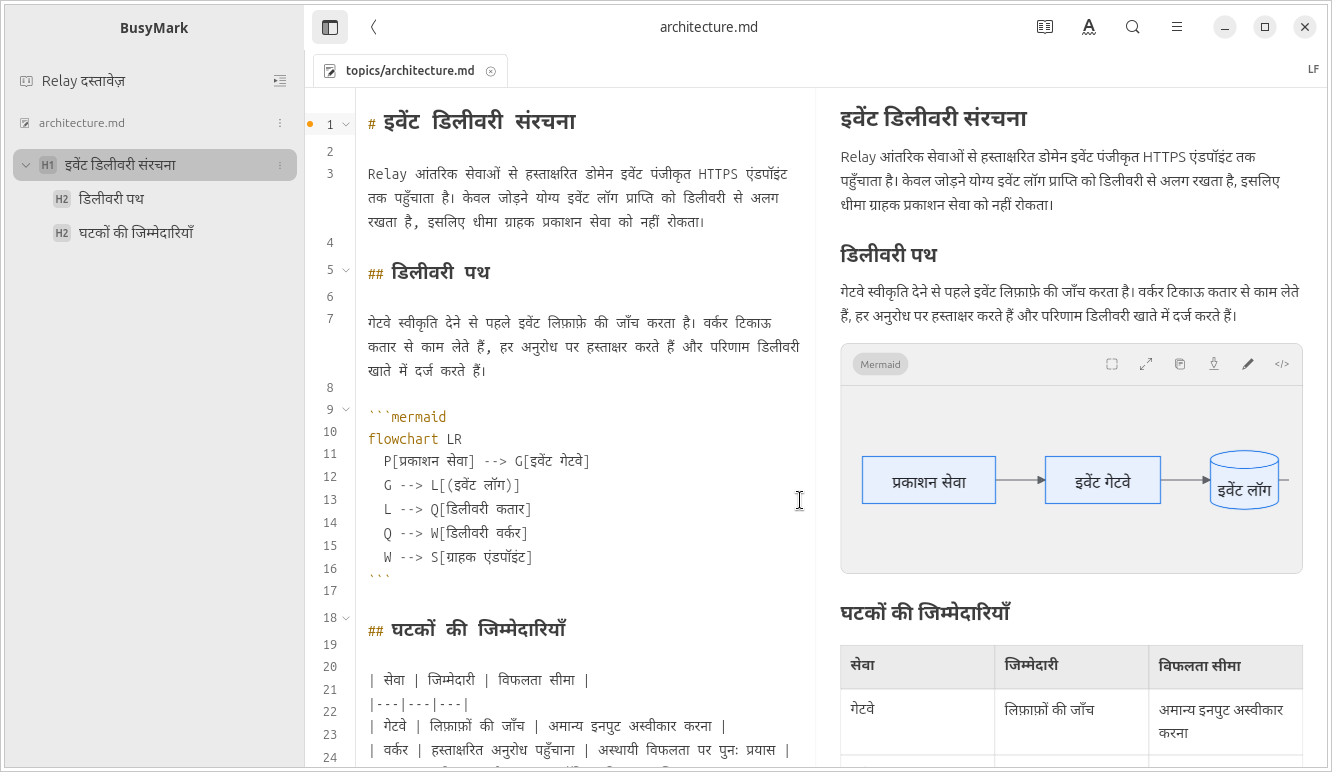Click the 'W --> S[ग्राहक एंडपॉइंट]' code line
This screenshot has height=772, width=1332.
pyautogui.click(x=458, y=557)
